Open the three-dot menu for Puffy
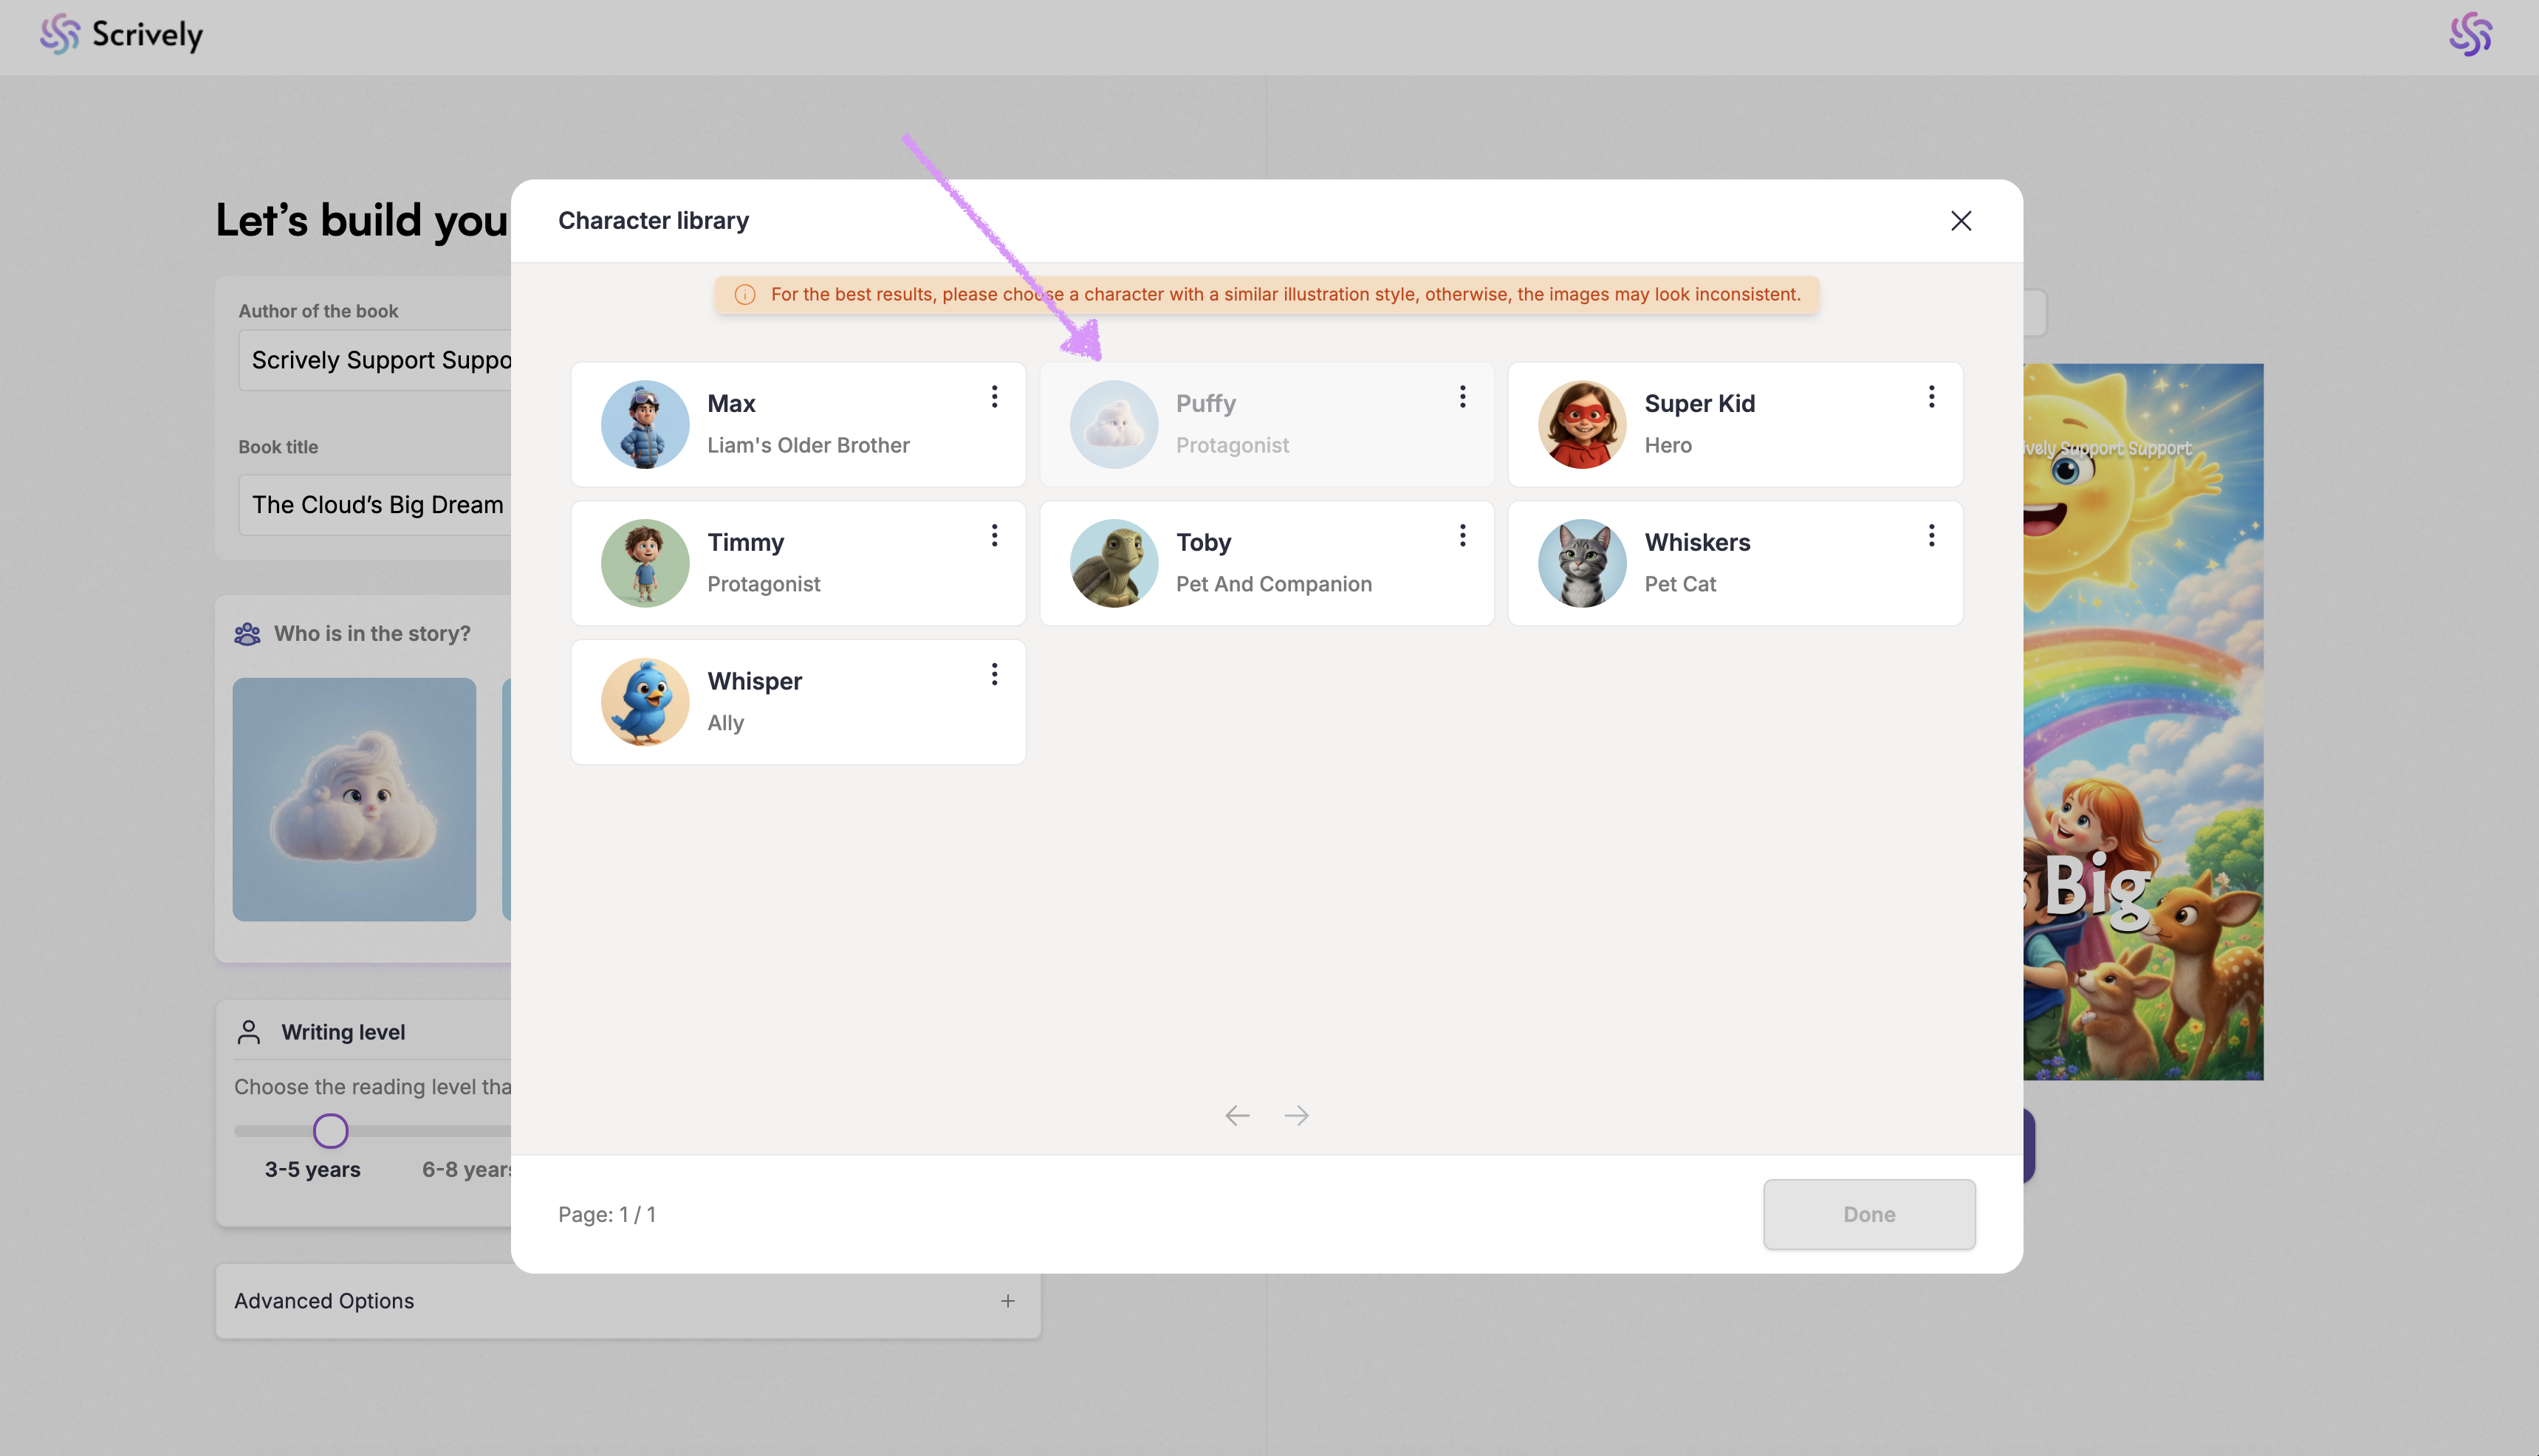 click(1462, 397)
